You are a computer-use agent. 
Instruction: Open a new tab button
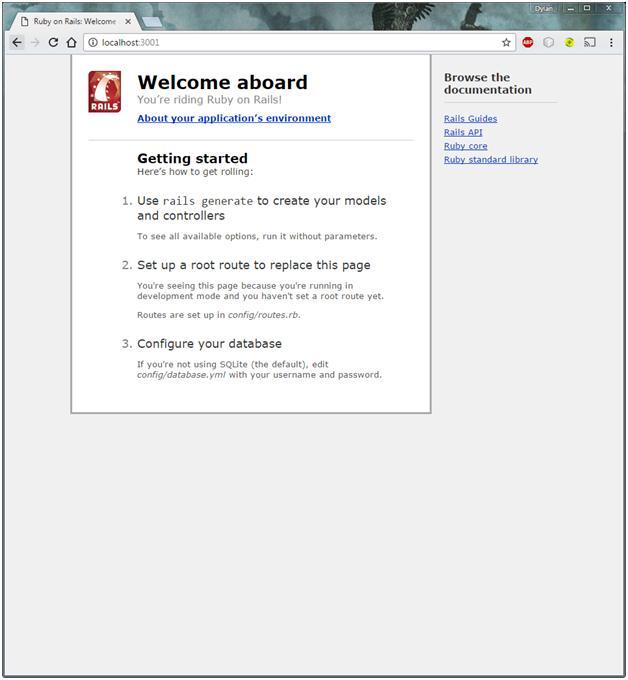[x=152, y=22]
